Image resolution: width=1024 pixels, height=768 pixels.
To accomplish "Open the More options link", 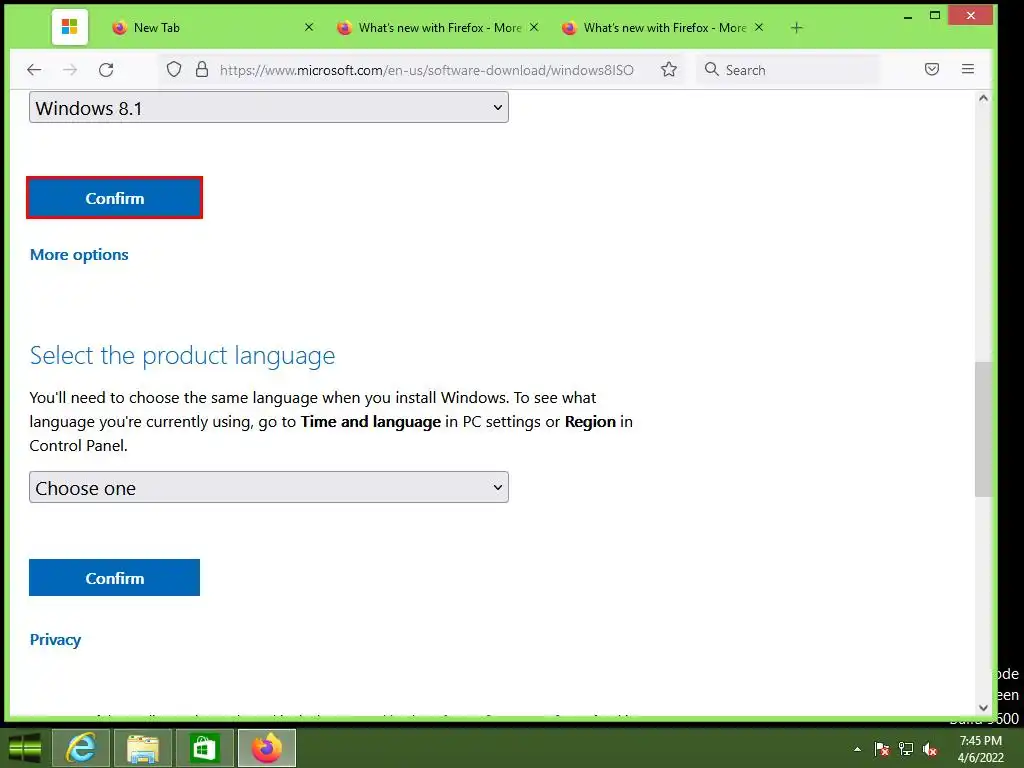I will pos(79,255).
